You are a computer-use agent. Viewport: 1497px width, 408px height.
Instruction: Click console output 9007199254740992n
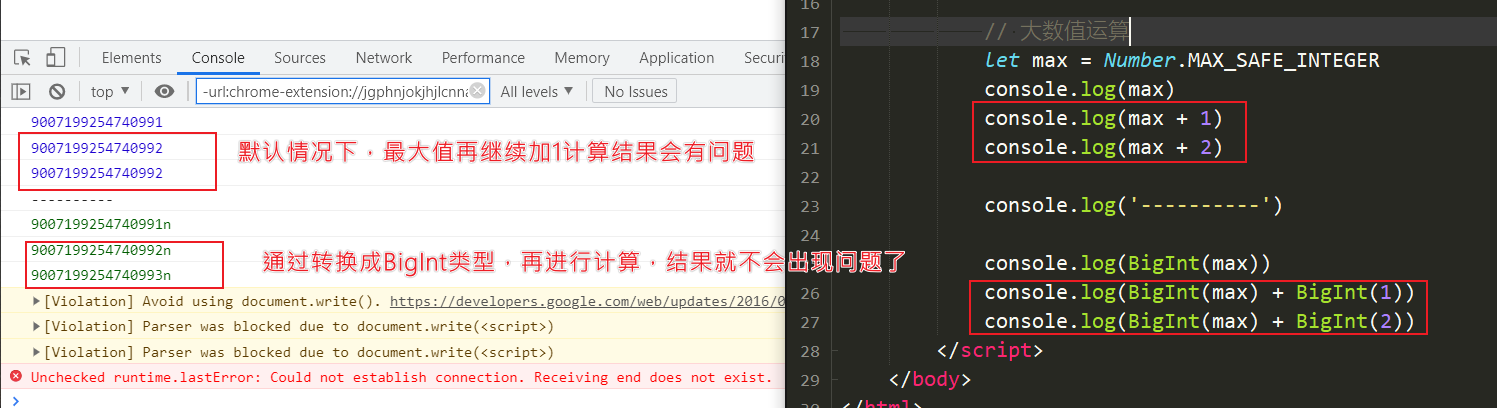pos(101,250)
